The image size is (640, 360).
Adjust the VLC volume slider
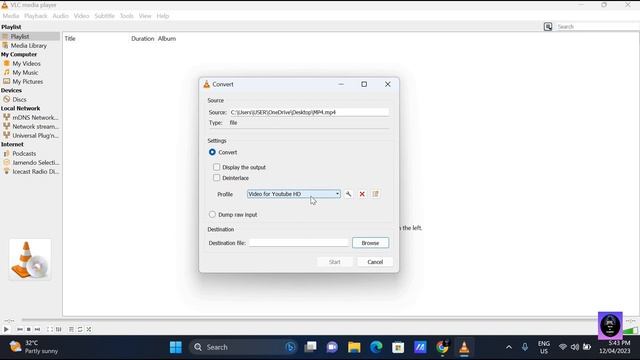[631, 330]
